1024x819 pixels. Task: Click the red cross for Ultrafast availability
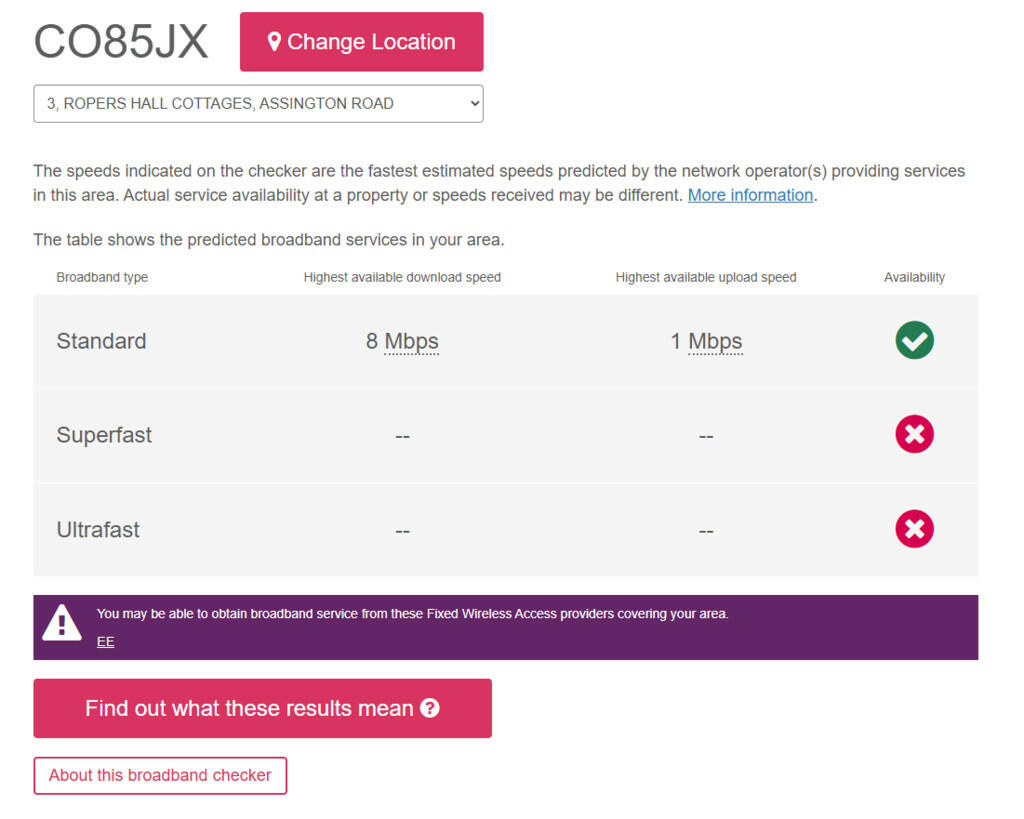[x=914, y=529]
